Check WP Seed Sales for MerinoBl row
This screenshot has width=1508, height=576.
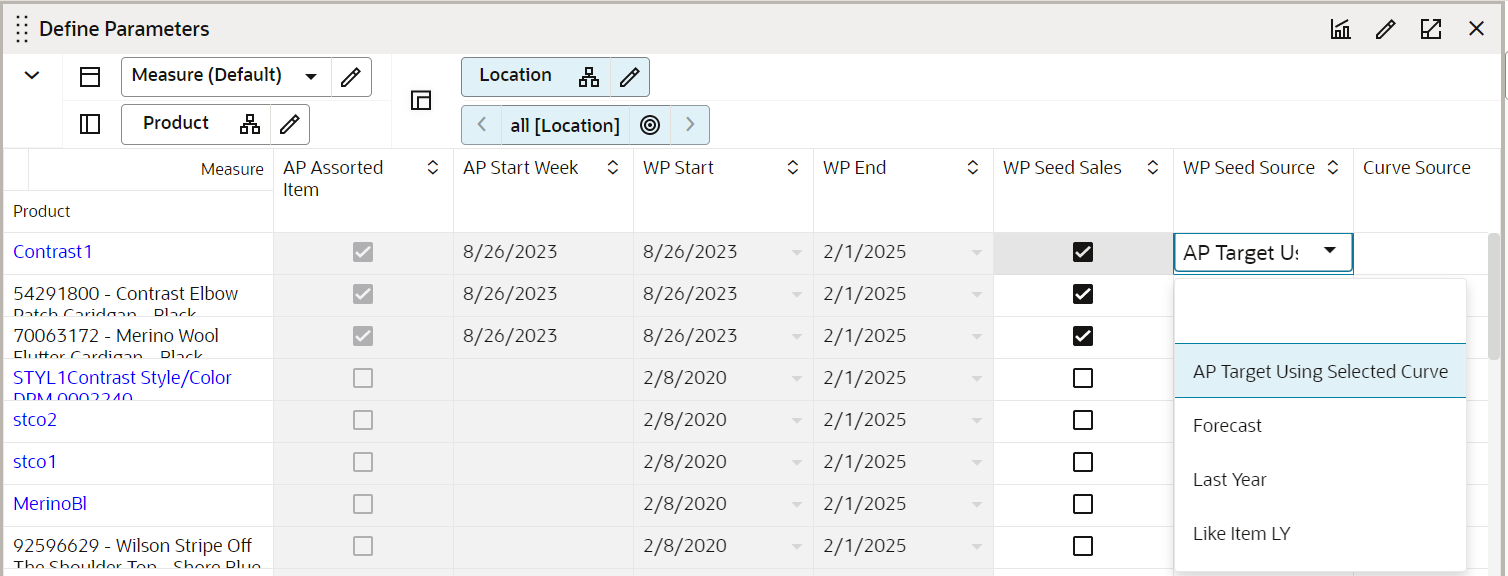coord(1083,503)
